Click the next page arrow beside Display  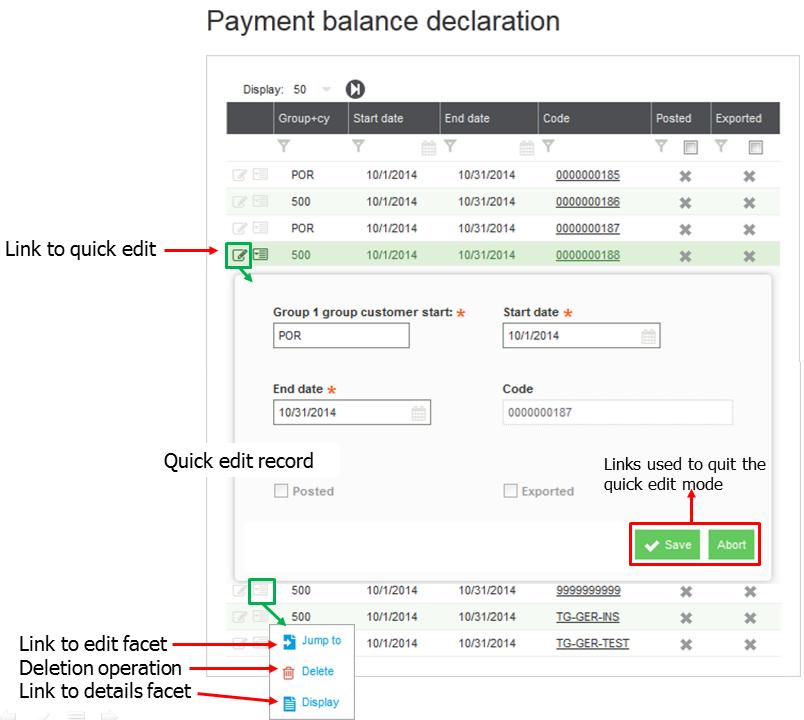(355, 90)
